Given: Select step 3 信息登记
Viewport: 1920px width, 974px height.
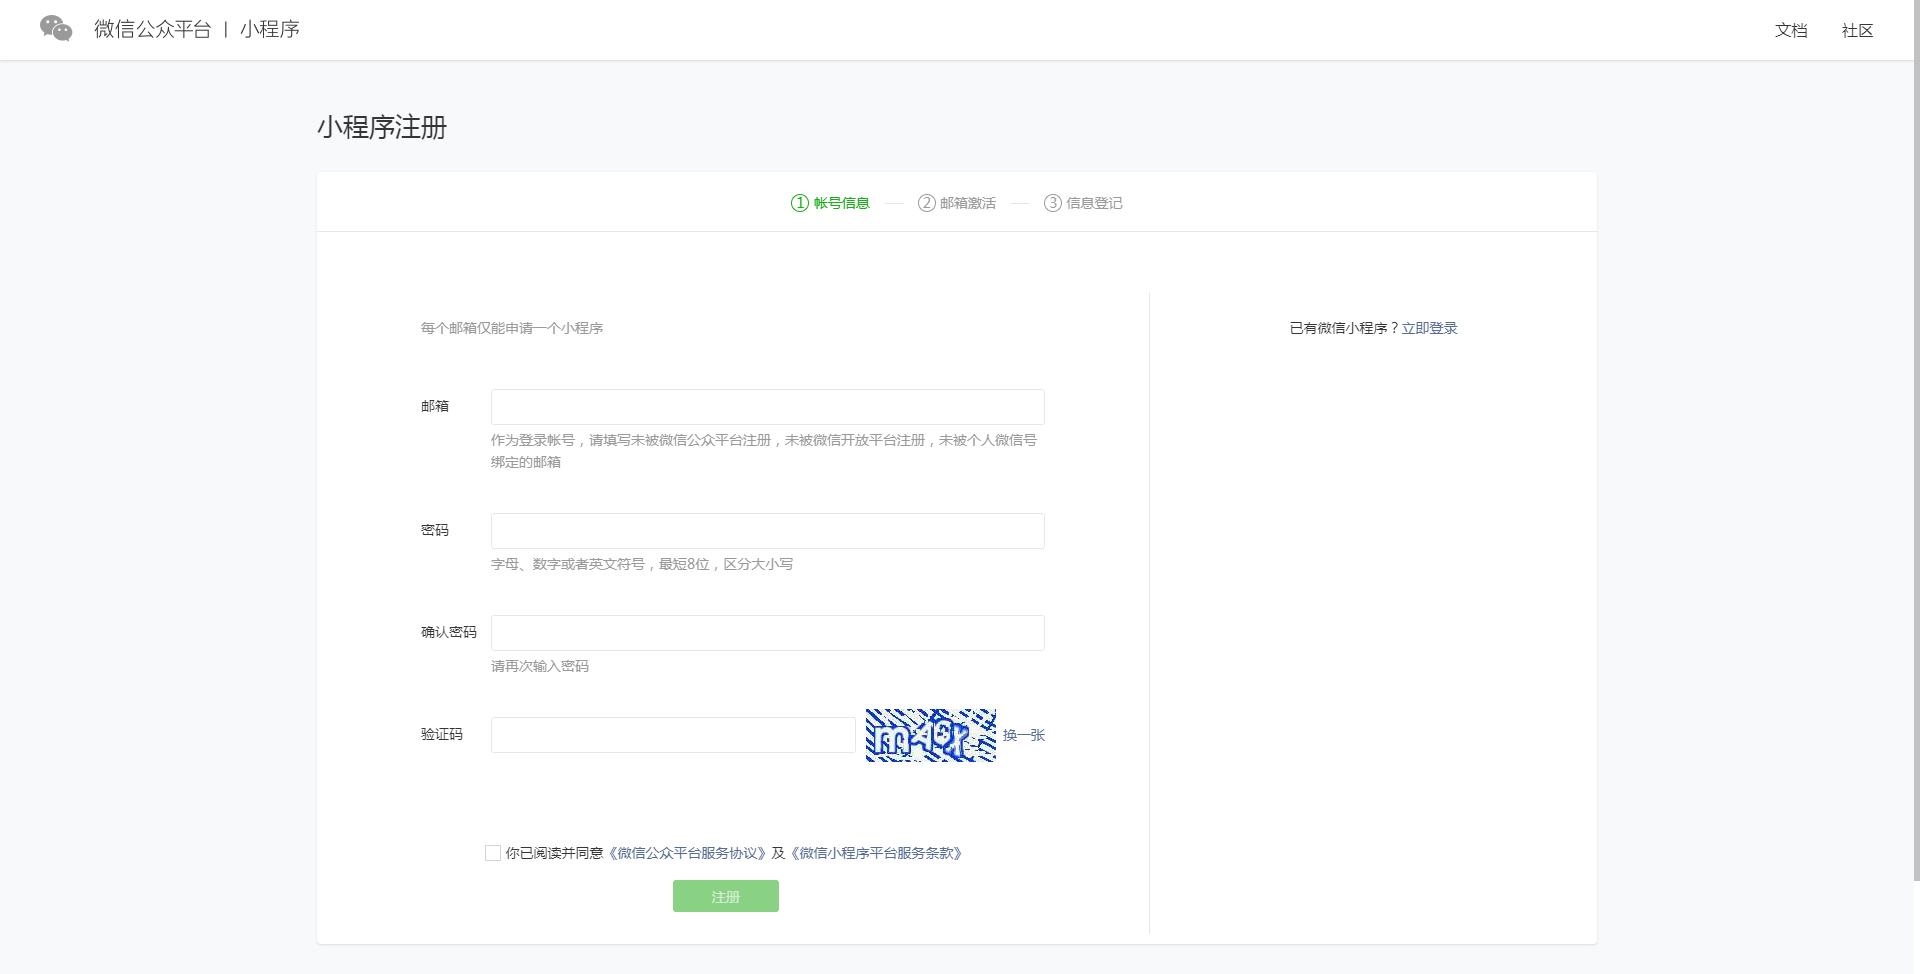Looking at the screenshot, I should [1083, 203].
